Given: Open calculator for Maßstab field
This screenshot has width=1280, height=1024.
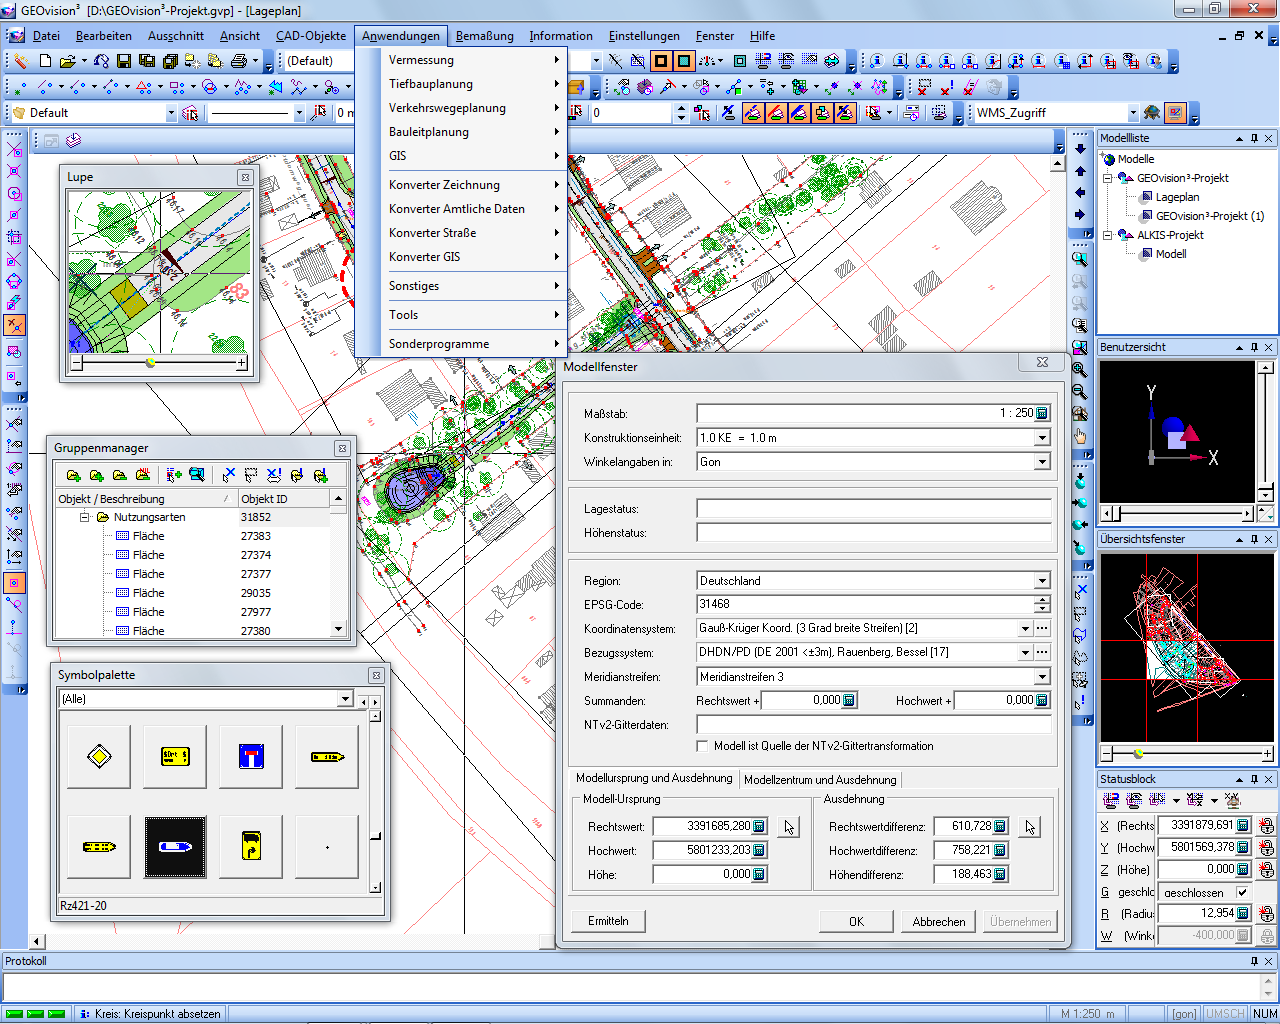Looking at the screenshot, I should [1042, 413].
